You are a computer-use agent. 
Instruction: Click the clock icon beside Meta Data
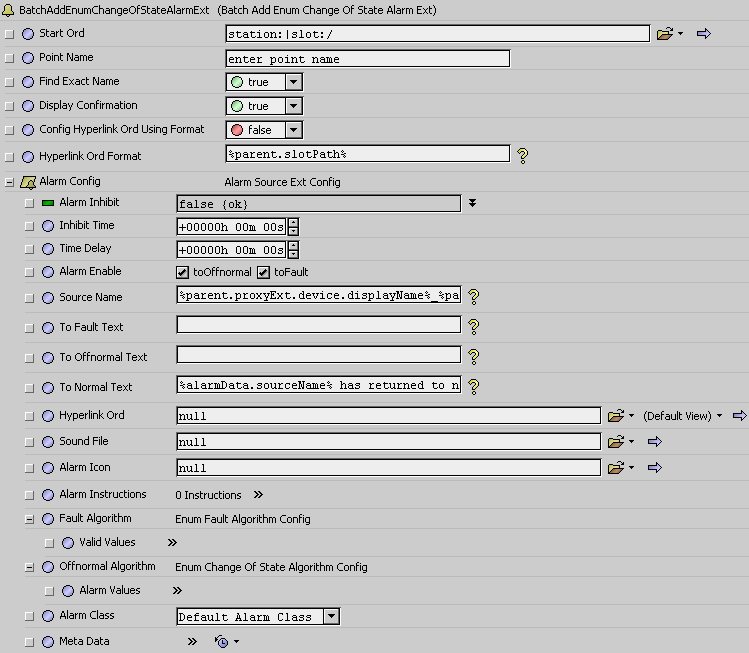pyautogui.click(x=222, y=641)
